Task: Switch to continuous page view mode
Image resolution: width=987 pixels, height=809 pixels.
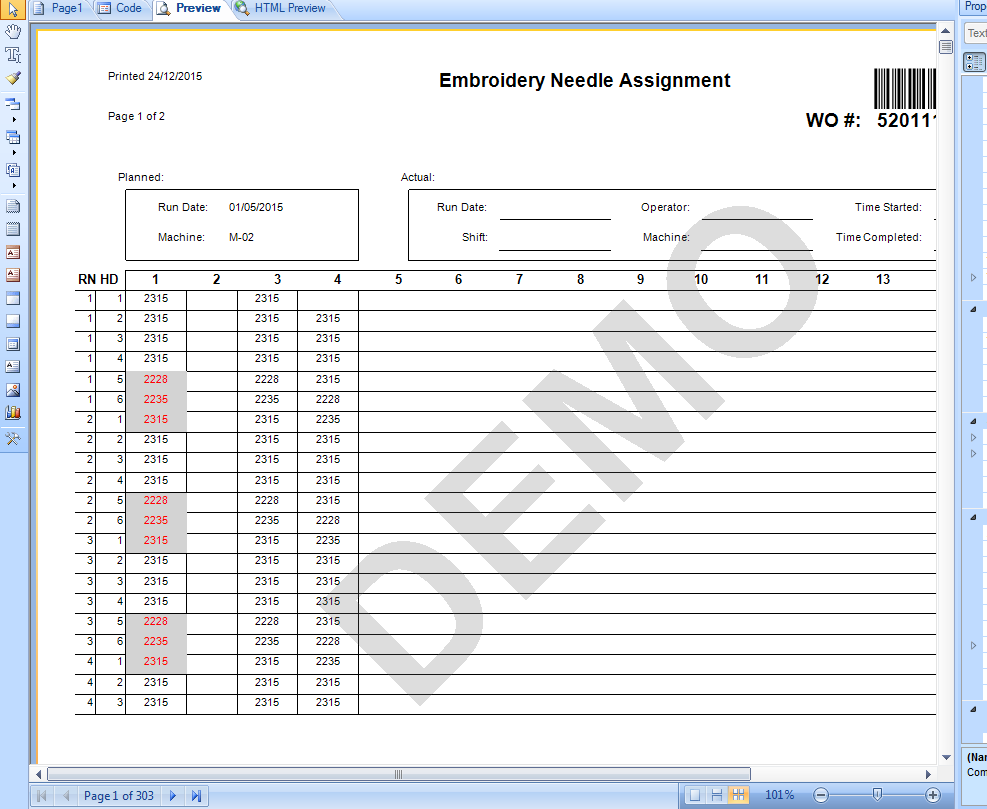Action: point(716,795)
